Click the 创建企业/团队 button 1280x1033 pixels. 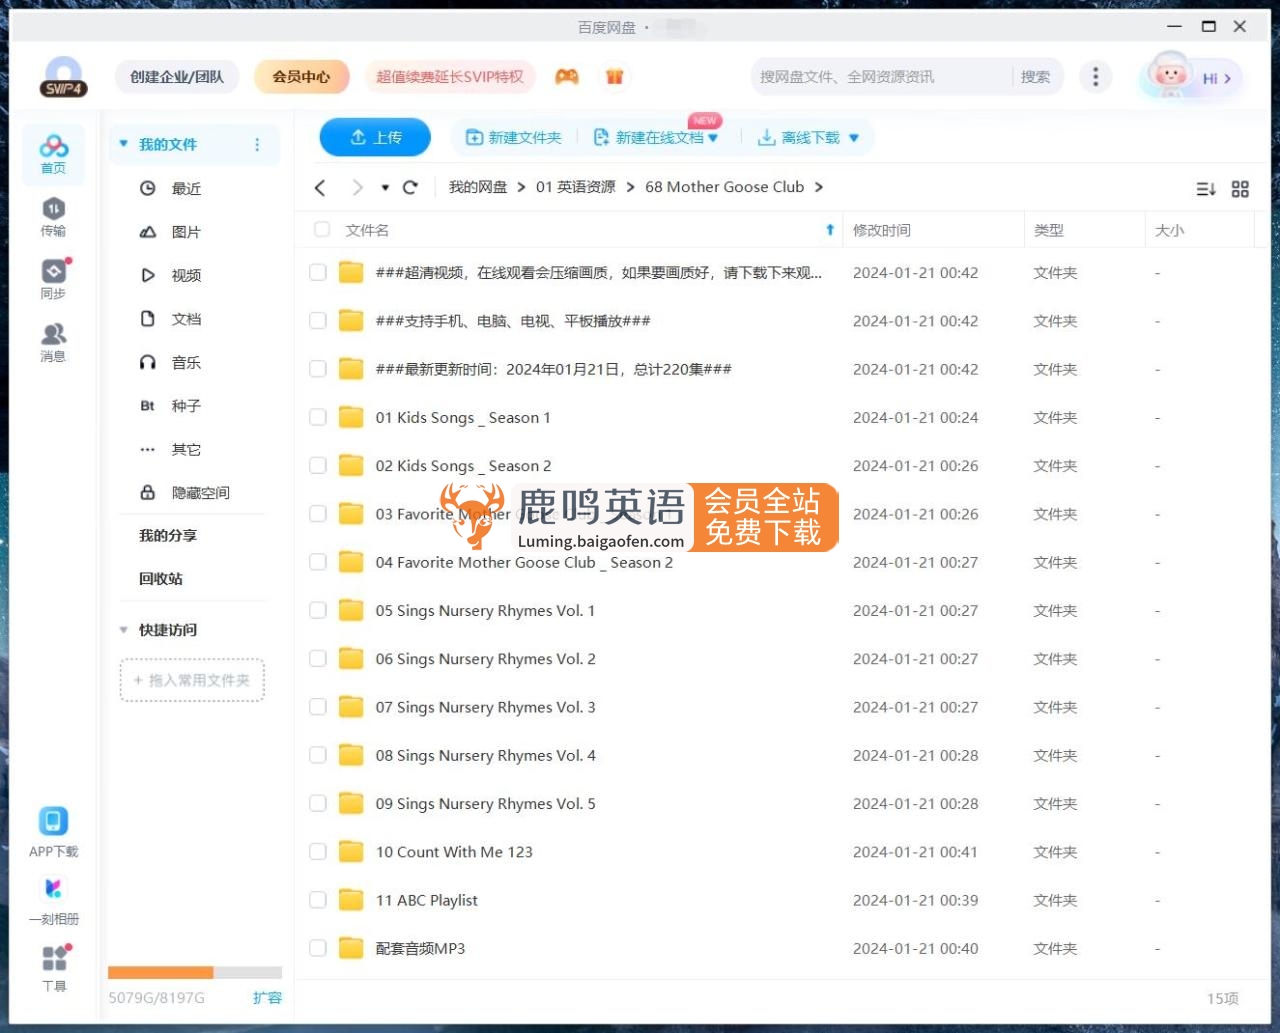click(177, 77)
